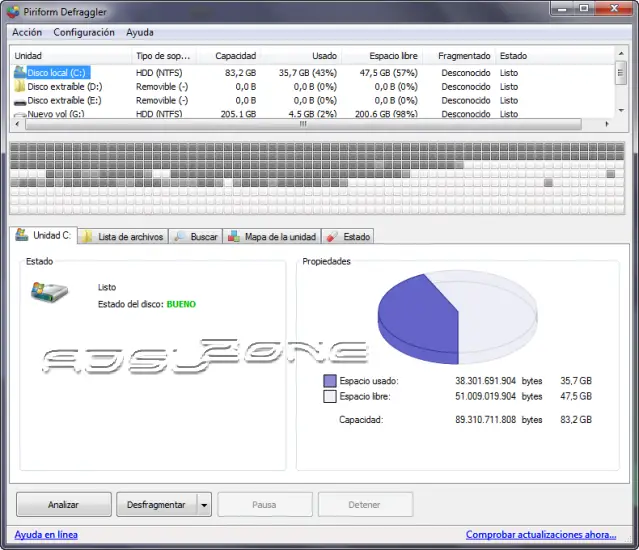Click the Espacio usado purple color swatch

[330, 381]
